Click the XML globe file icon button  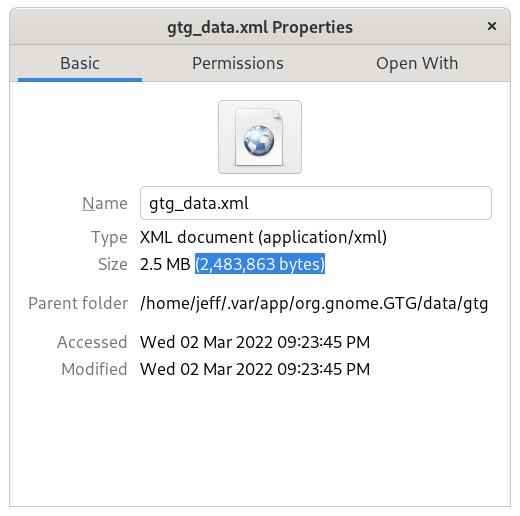click(260, 137)
